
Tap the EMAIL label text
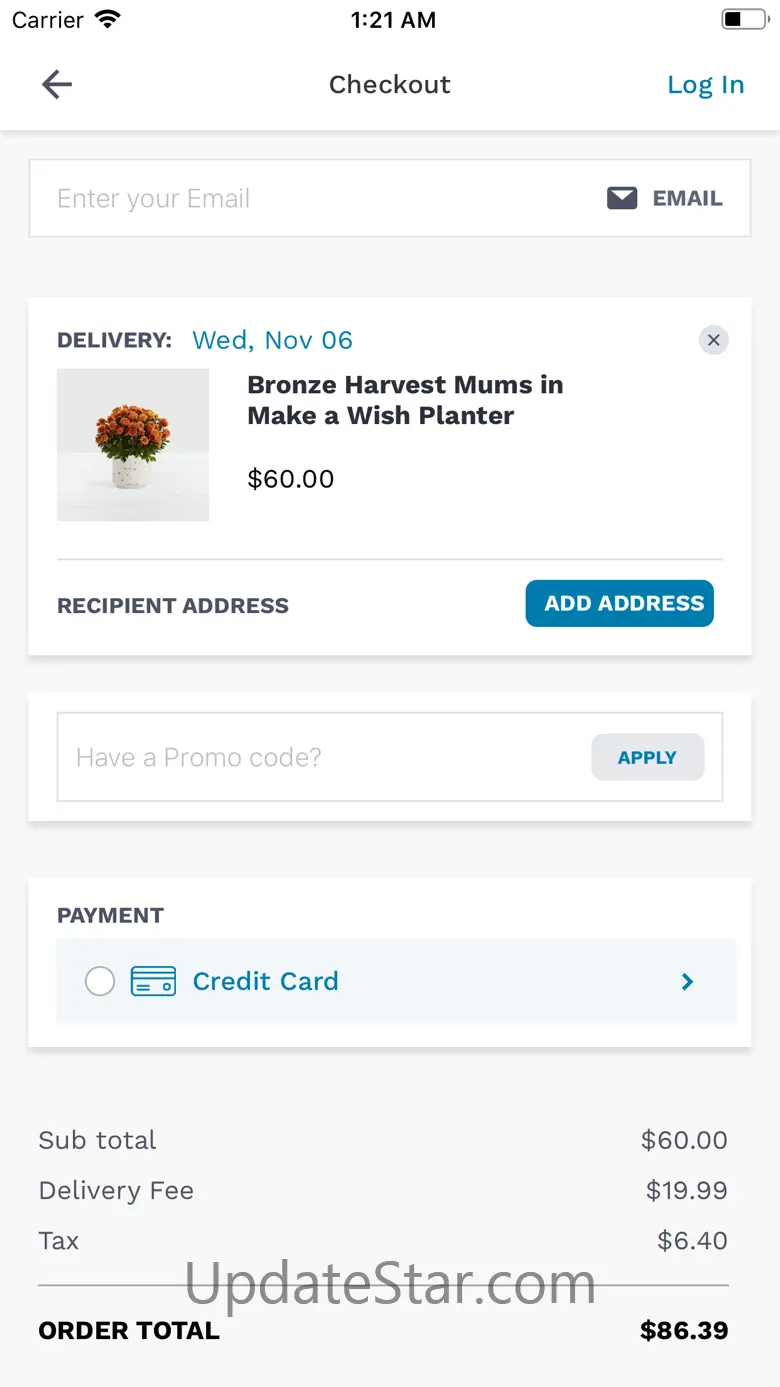tap(687, 198)
